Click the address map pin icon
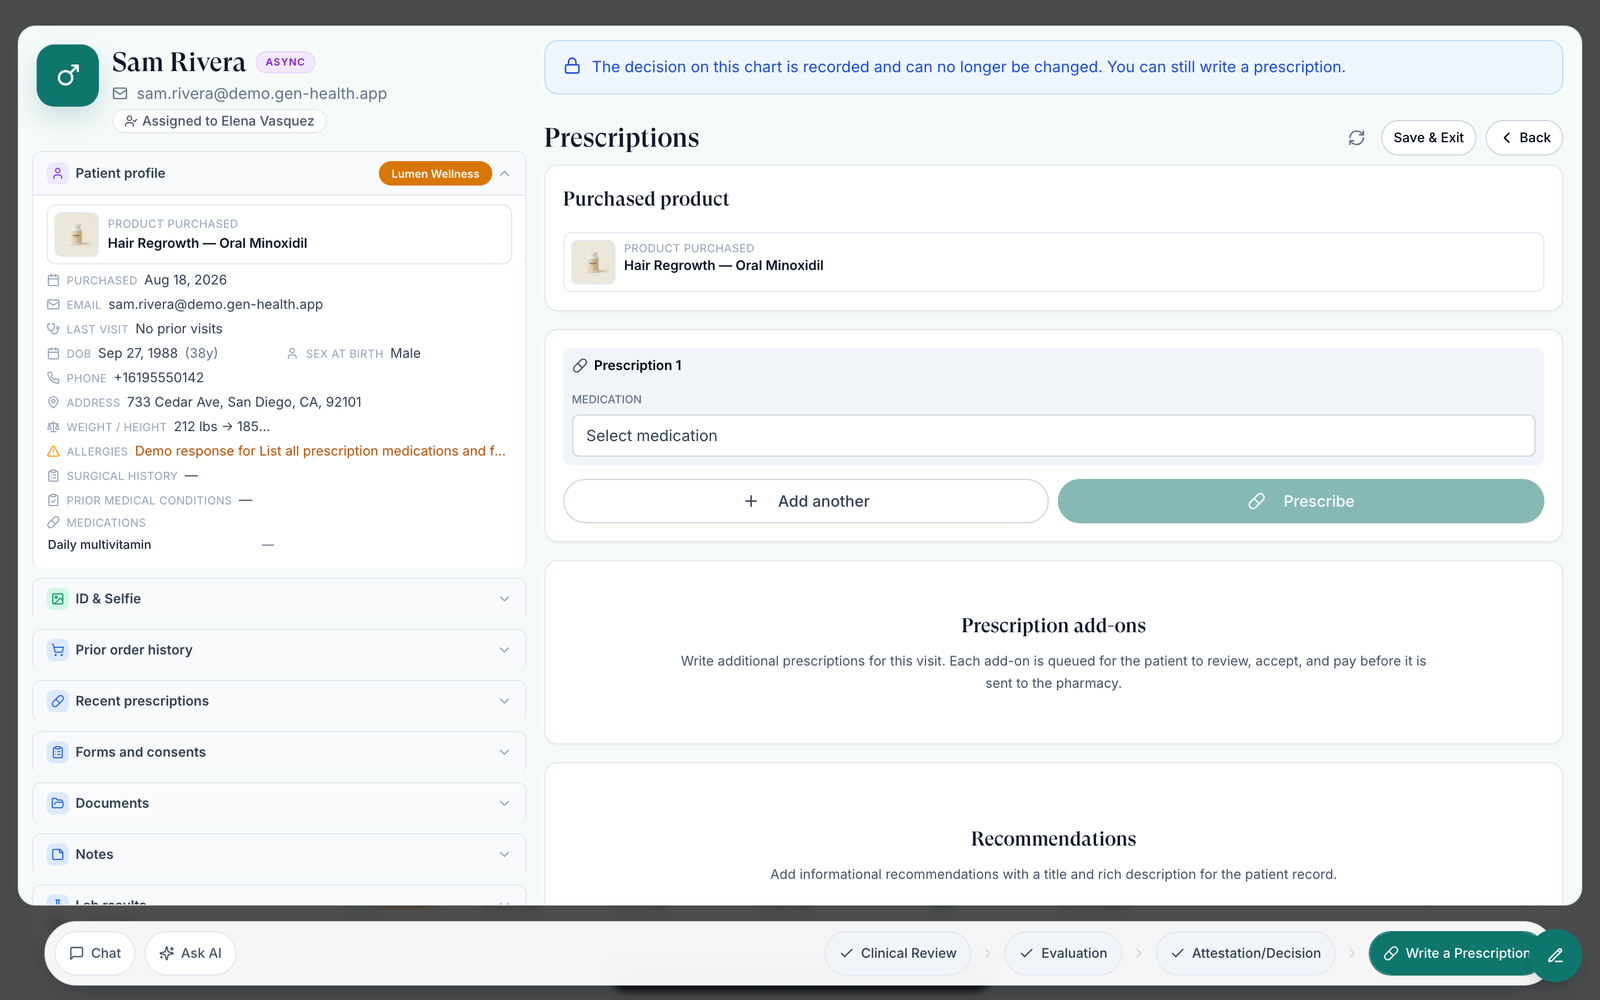1600x1000 pixels. pos(54,402)
